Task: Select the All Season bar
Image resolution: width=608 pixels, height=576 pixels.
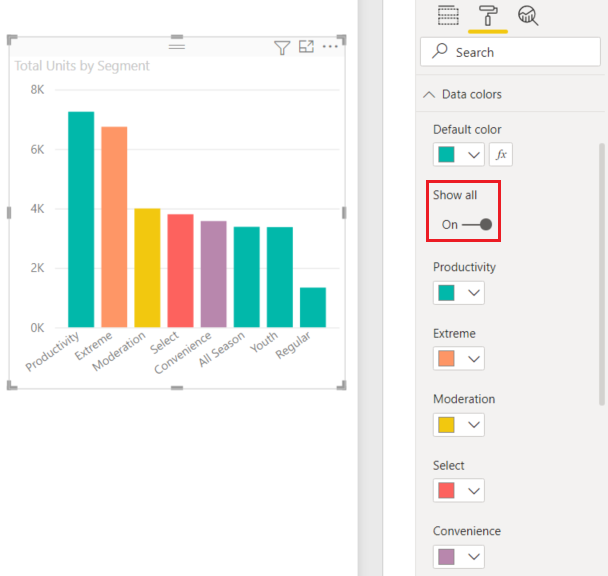Action: click(x=247, y=277)
